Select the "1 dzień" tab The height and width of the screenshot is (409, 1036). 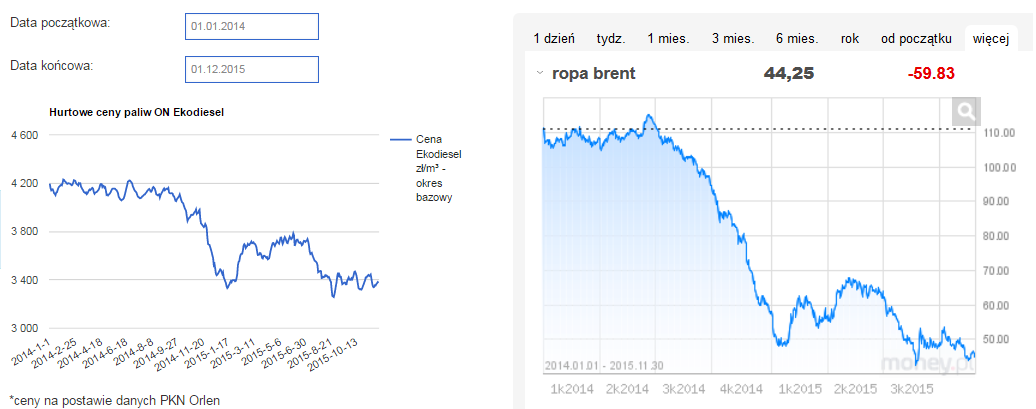click(555, 39)
